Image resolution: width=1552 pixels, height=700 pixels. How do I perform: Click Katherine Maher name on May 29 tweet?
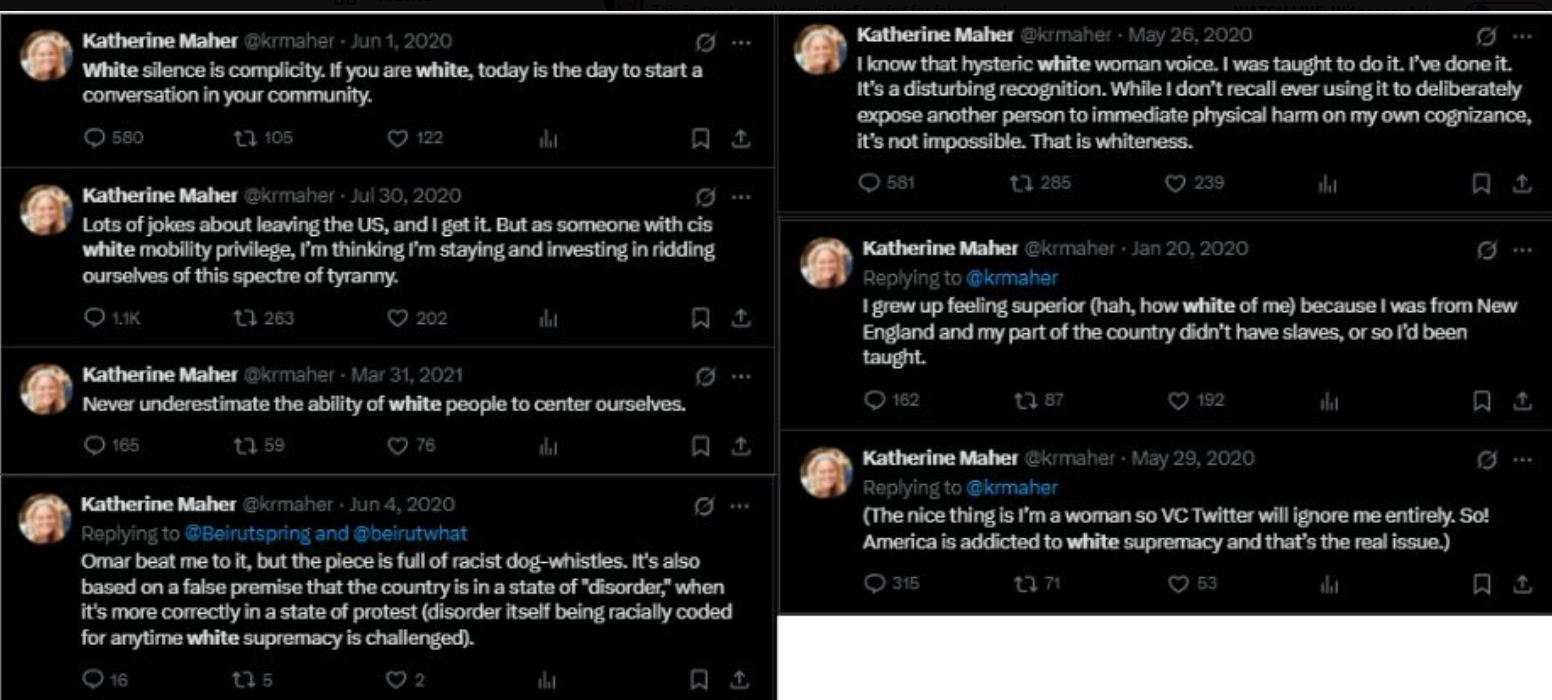coord(939,458)
